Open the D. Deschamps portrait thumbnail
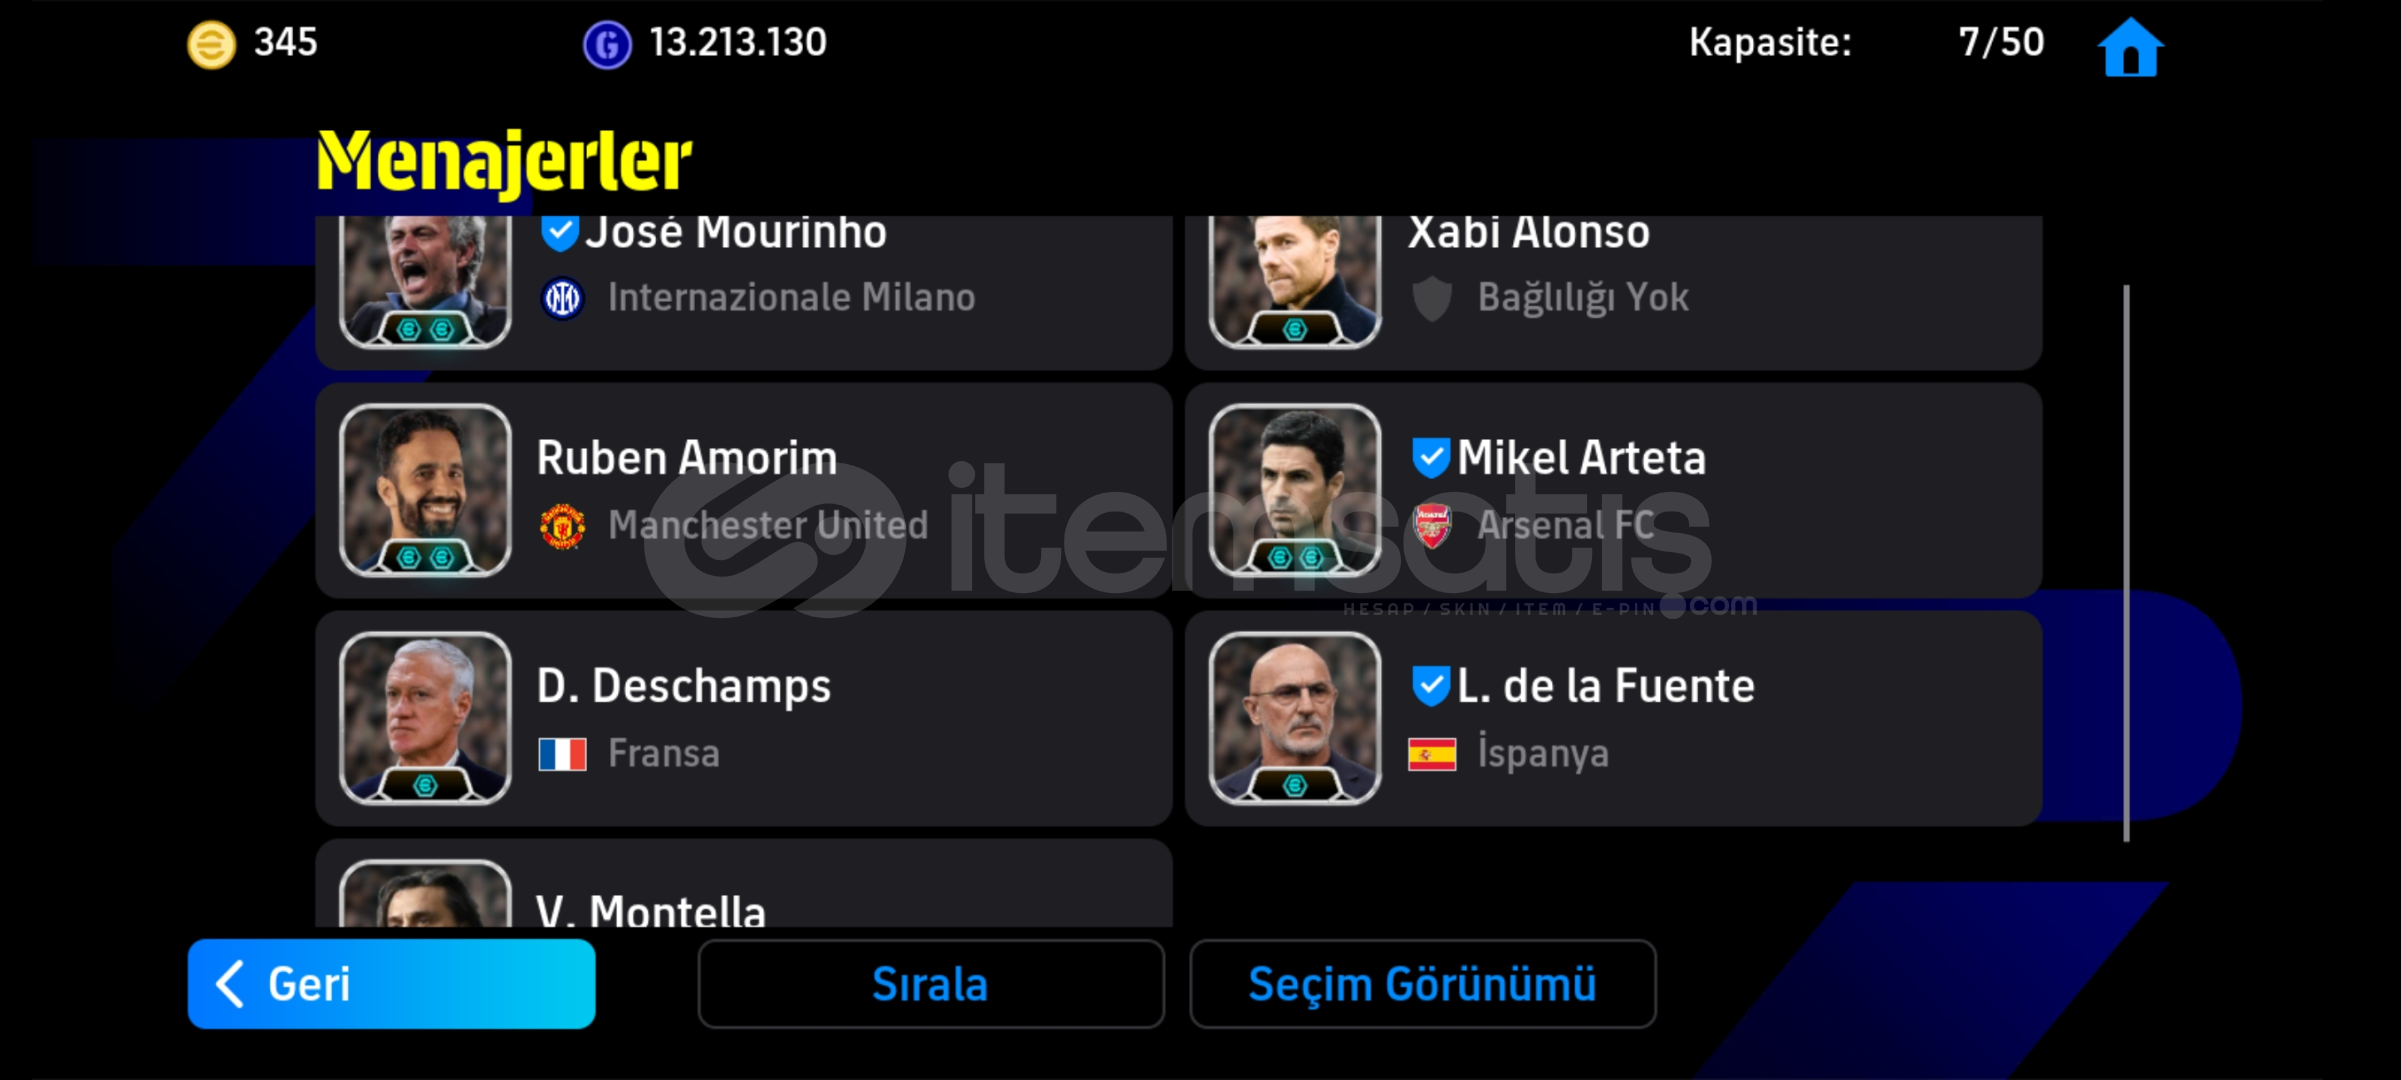This screenshot has height=1080, width=2401. click(425, 718)
